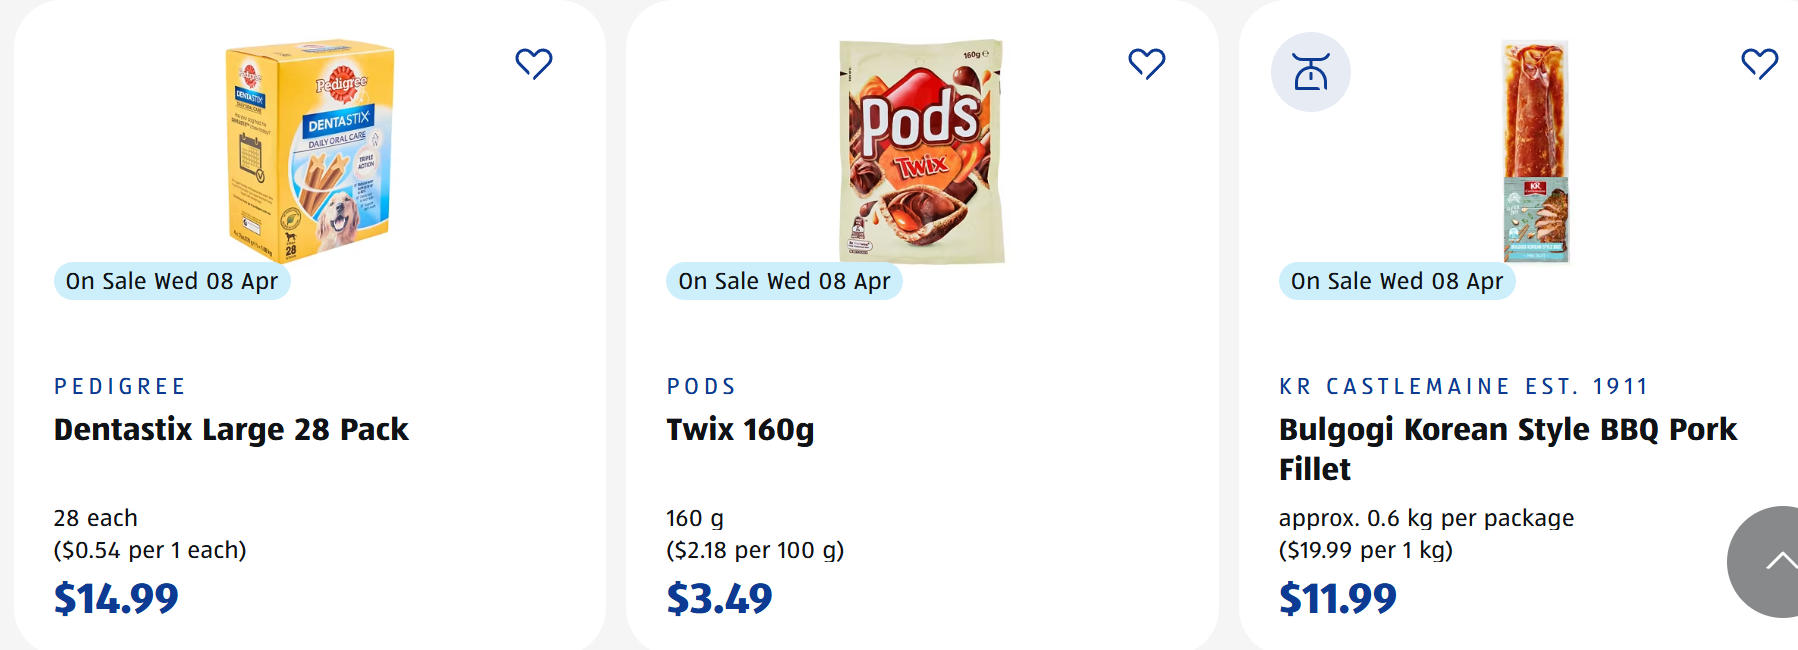Click the $3.49 Twix price
The height and width of the screenshot is (650, 1798).
click(x=719, y=598)
